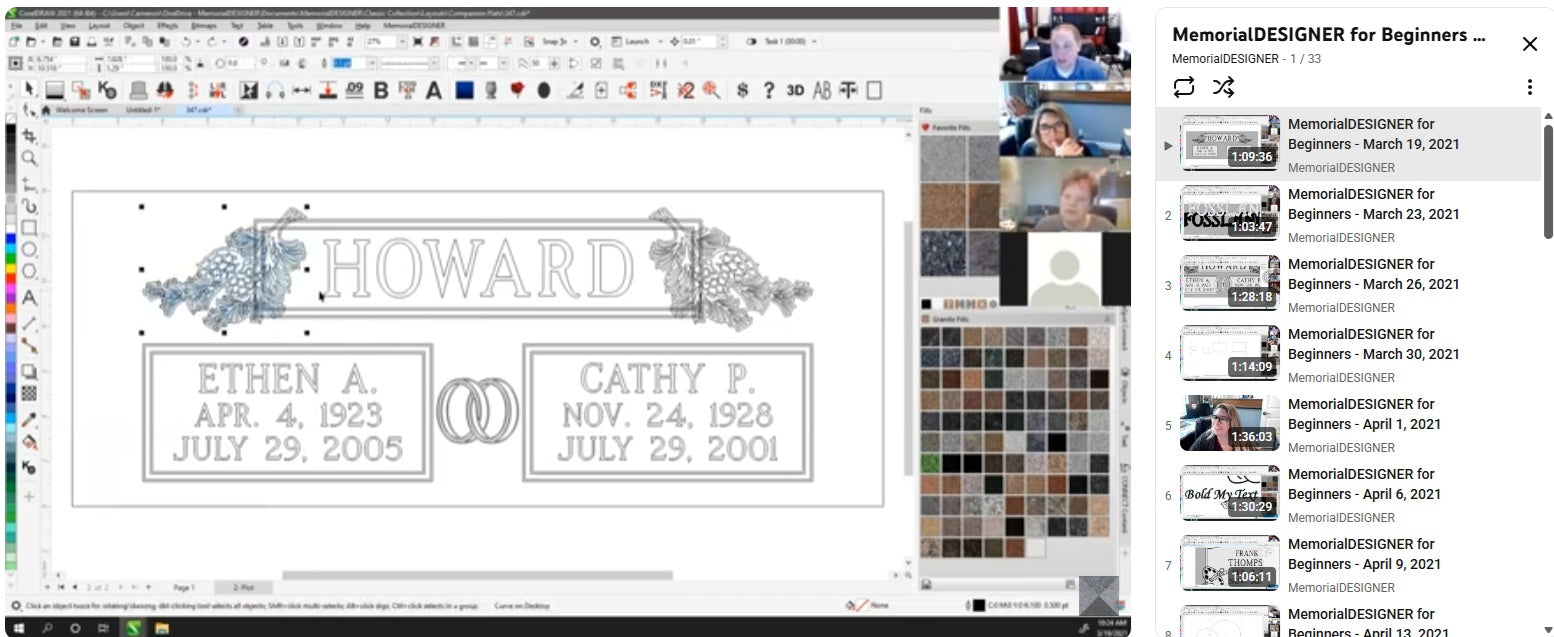Expand the Snap To dropdown
This screenshot has width=1554, height=637.
coord(577,42)
